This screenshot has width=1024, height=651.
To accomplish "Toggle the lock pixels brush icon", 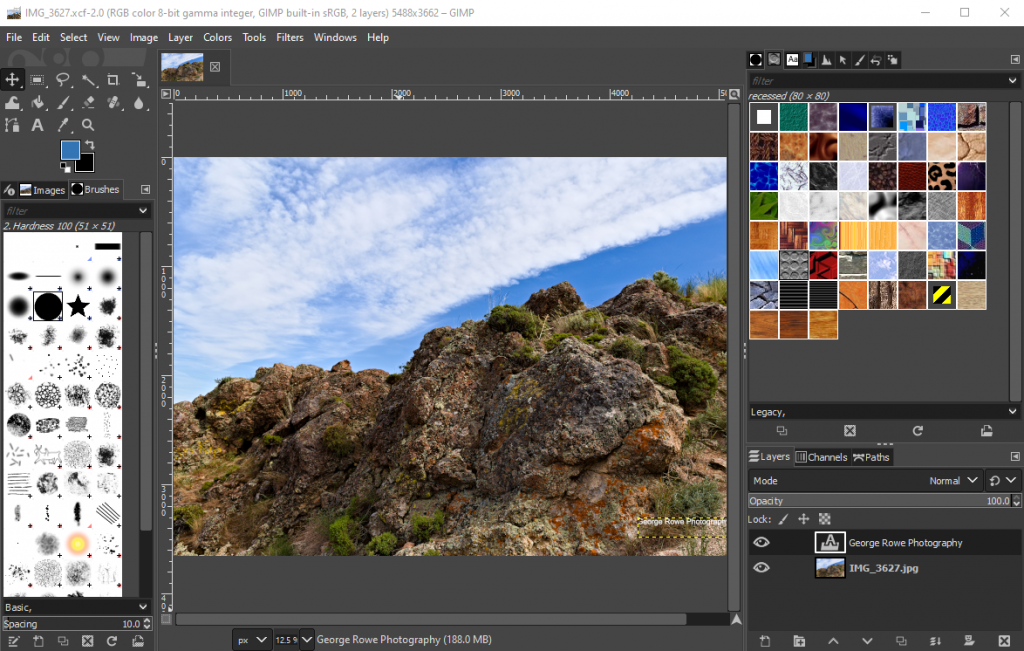I will coord(783,519).
